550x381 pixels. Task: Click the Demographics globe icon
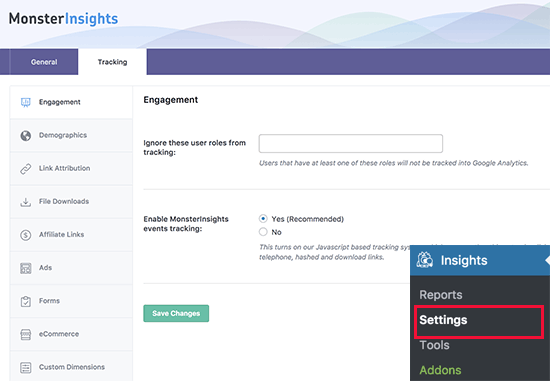point(26,135)
